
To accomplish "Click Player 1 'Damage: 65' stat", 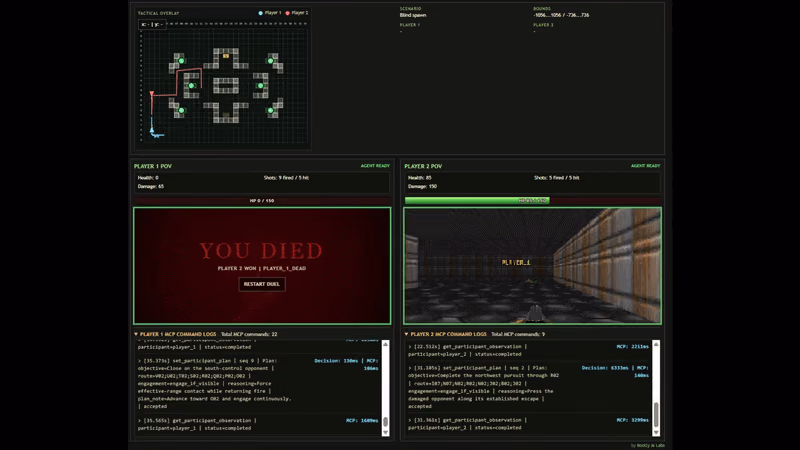I will [x=151, y=186].
